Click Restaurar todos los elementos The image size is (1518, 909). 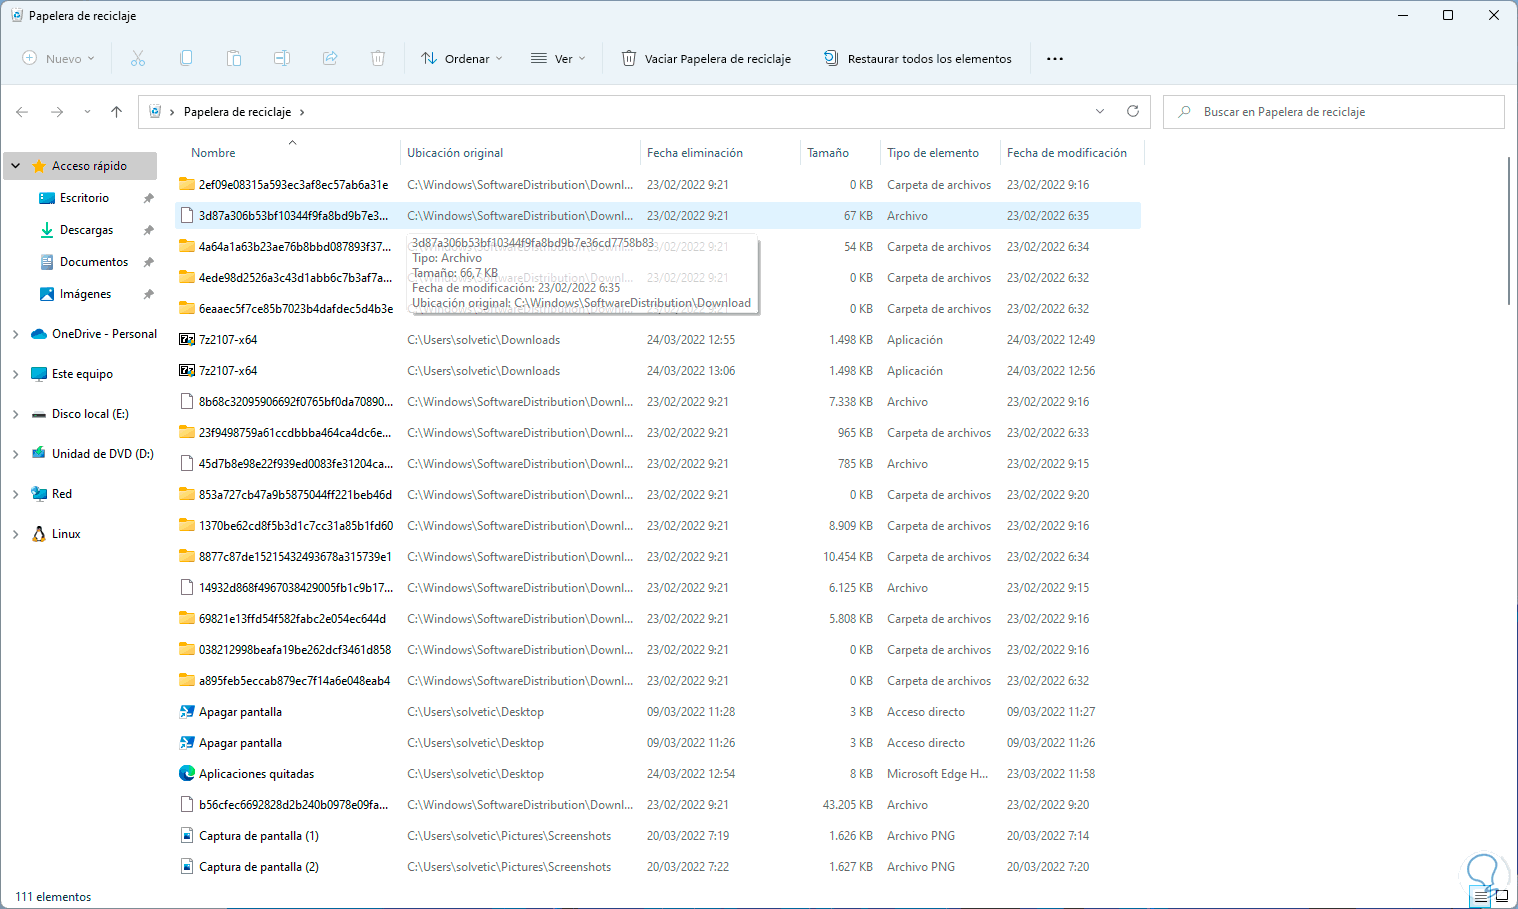click(x=918, y=59)
